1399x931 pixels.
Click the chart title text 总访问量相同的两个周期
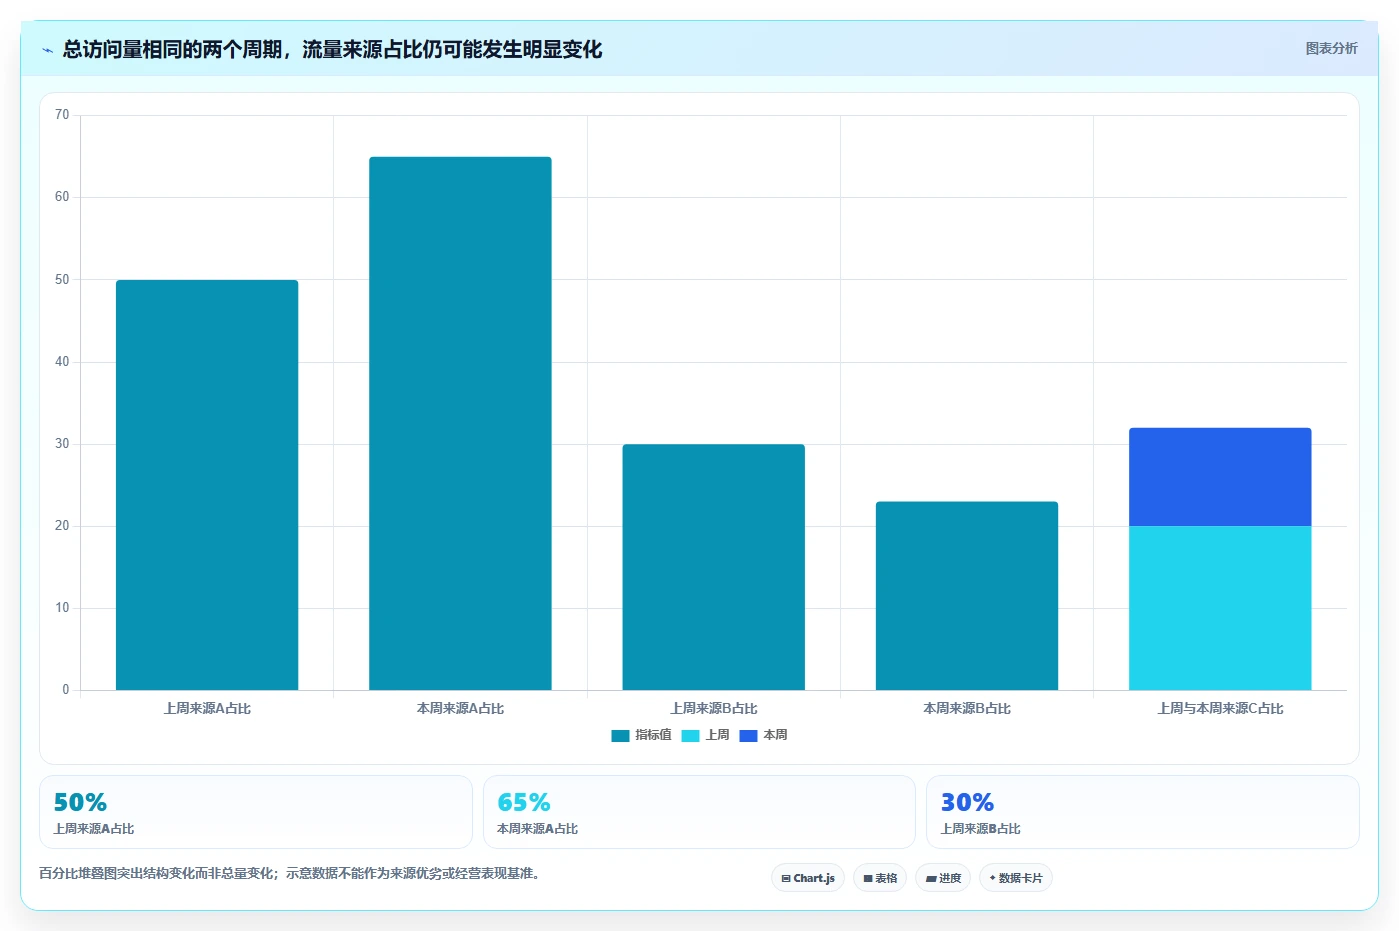click(x=172, y=50)
